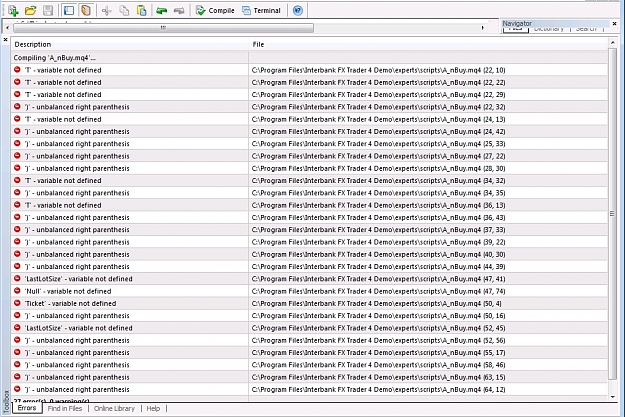Click the editor horizontal scrollbar right arrow
The width and height of the screenshot is (625, 417).
pos(482,28)
